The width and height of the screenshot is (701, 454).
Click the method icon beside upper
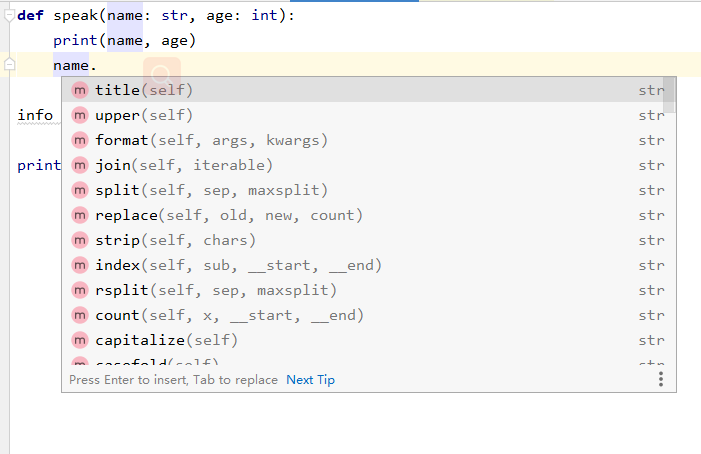click(80, 115)
